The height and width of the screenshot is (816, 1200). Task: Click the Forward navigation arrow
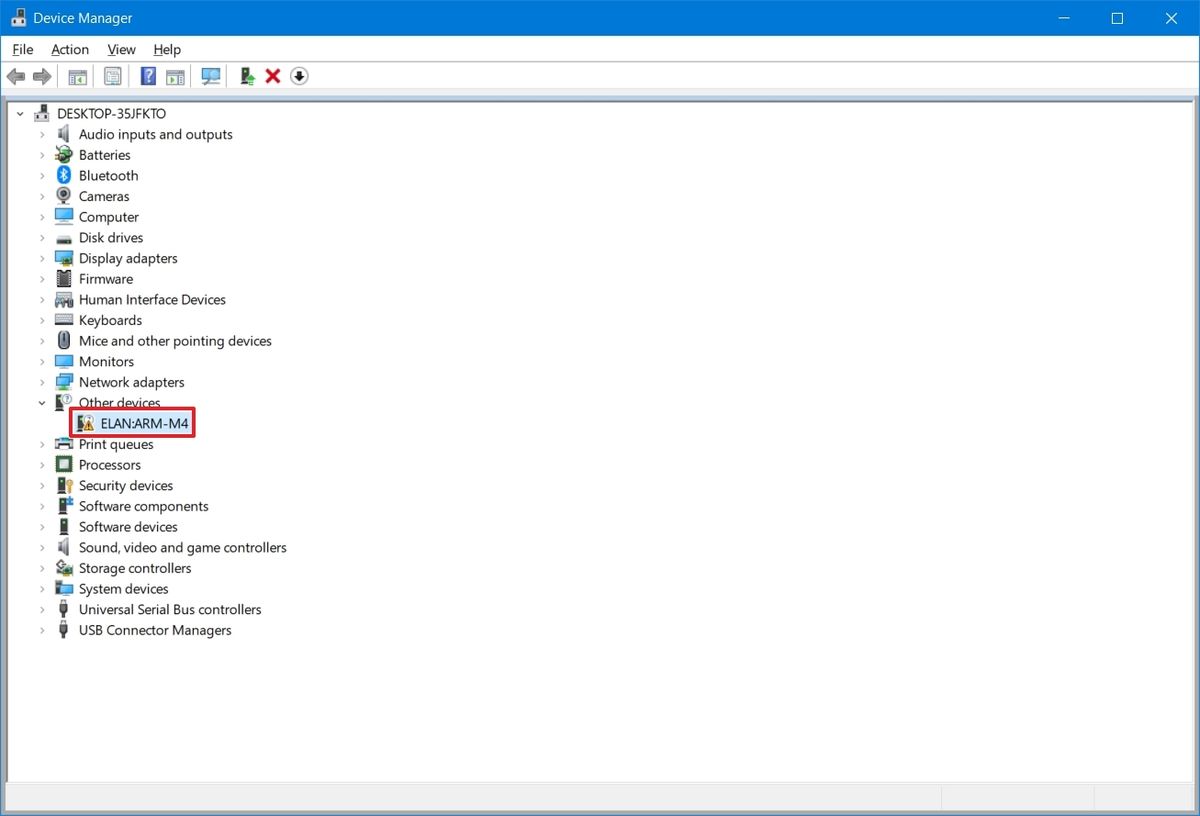(41, 76)
